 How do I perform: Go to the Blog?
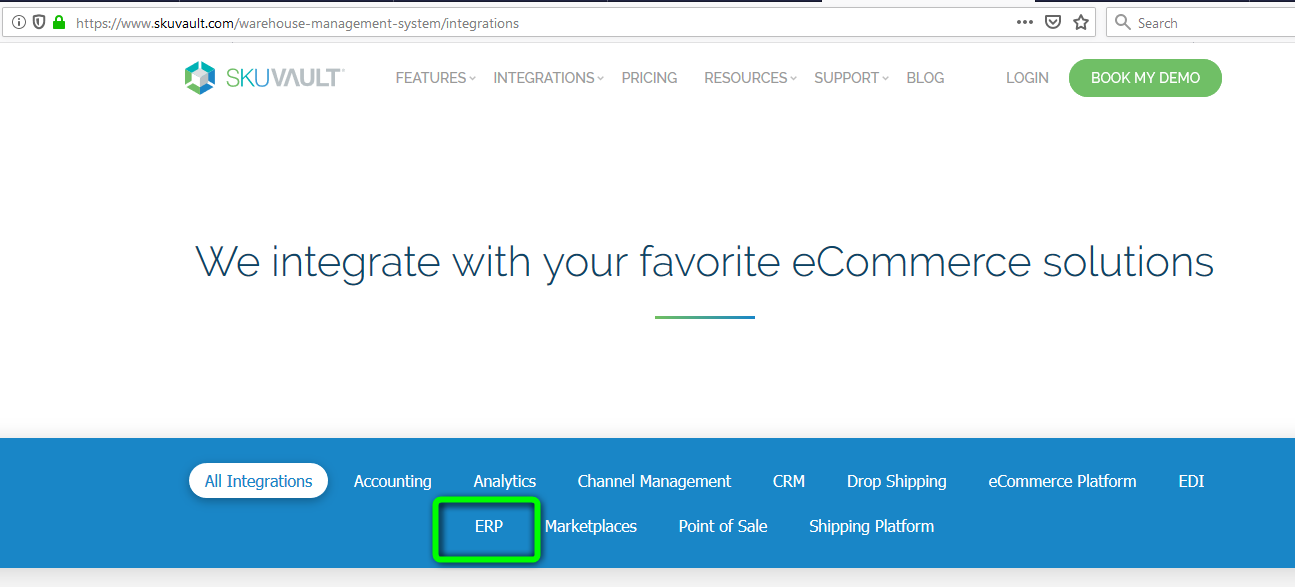[x=925, y=78]
